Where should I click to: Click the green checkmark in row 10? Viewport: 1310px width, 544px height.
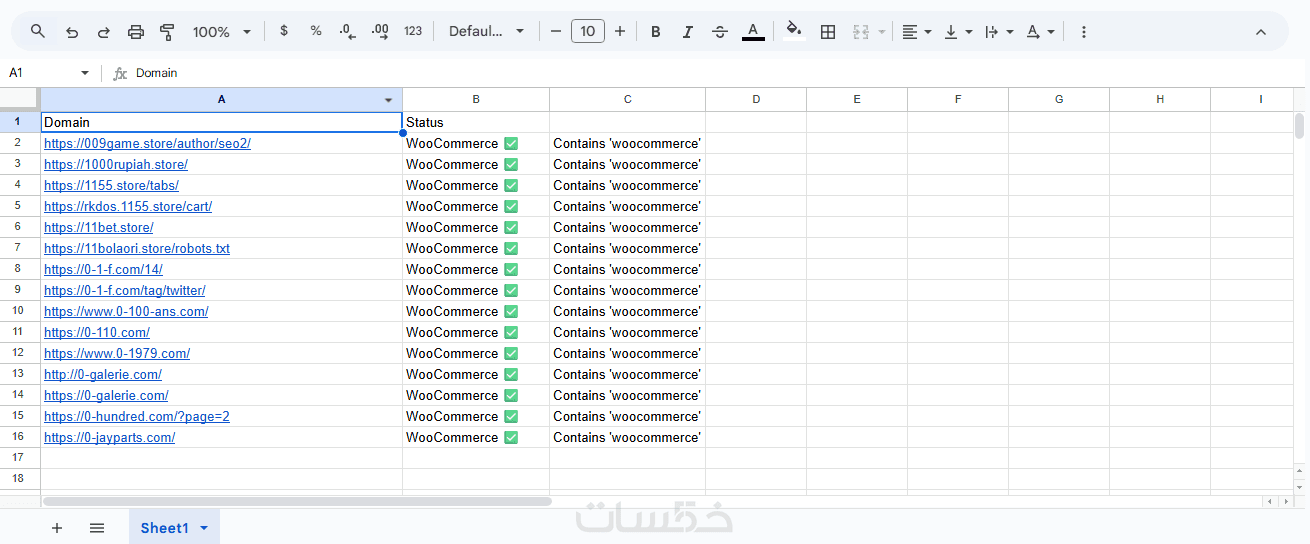(511, 311)
